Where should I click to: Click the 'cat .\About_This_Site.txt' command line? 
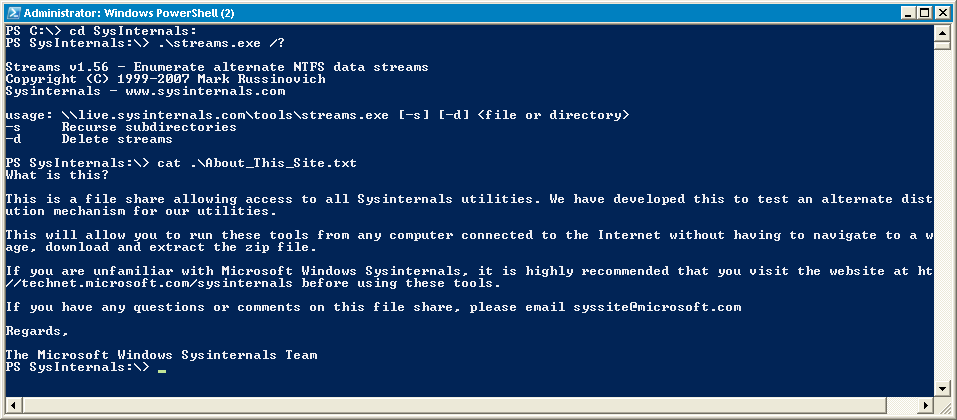[257, 164]
